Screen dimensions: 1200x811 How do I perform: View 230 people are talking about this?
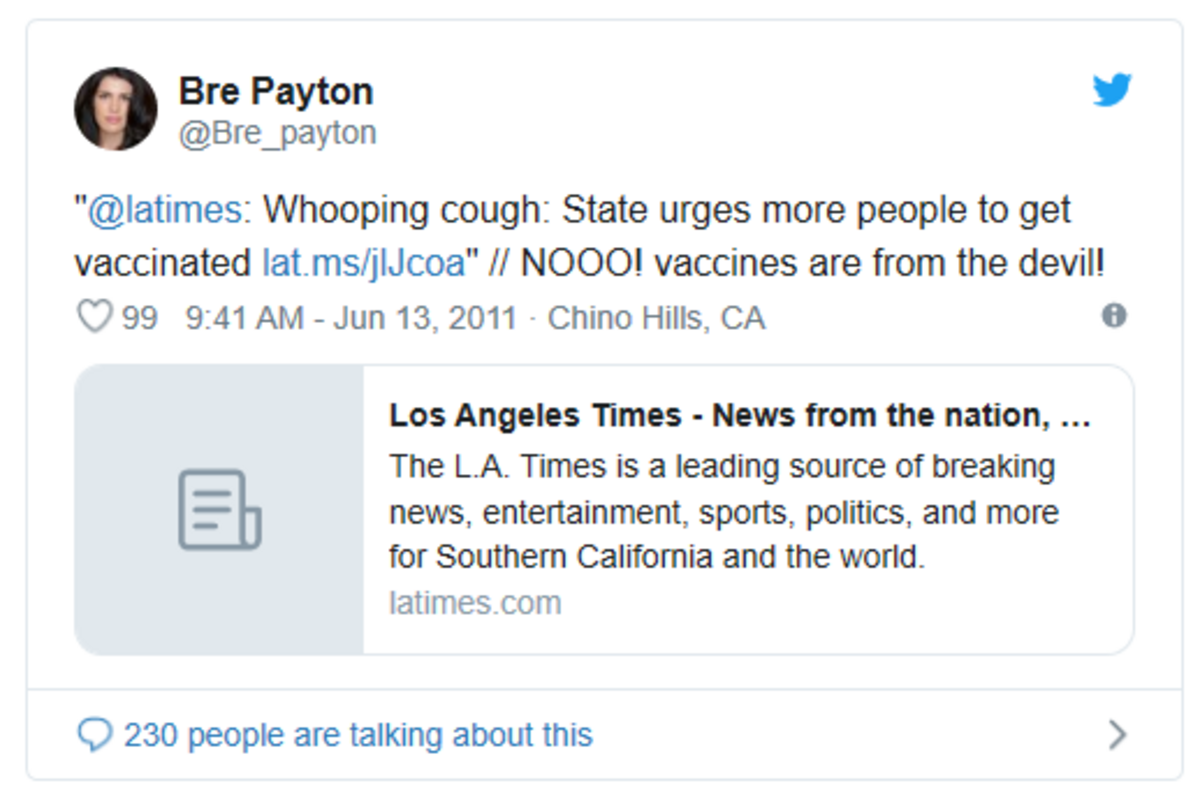358,736
